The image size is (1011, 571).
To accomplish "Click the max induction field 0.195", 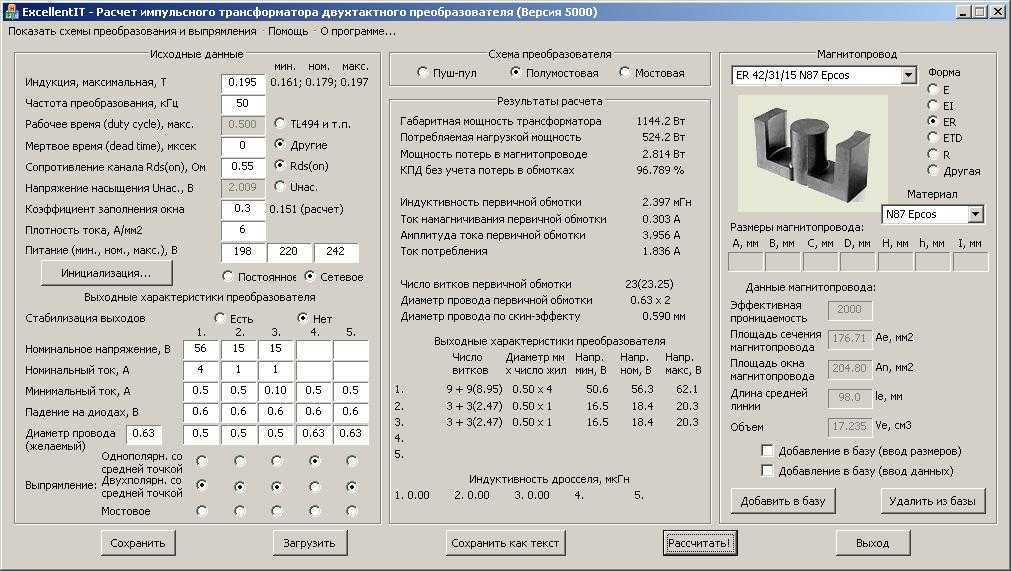I will (242, 82).
